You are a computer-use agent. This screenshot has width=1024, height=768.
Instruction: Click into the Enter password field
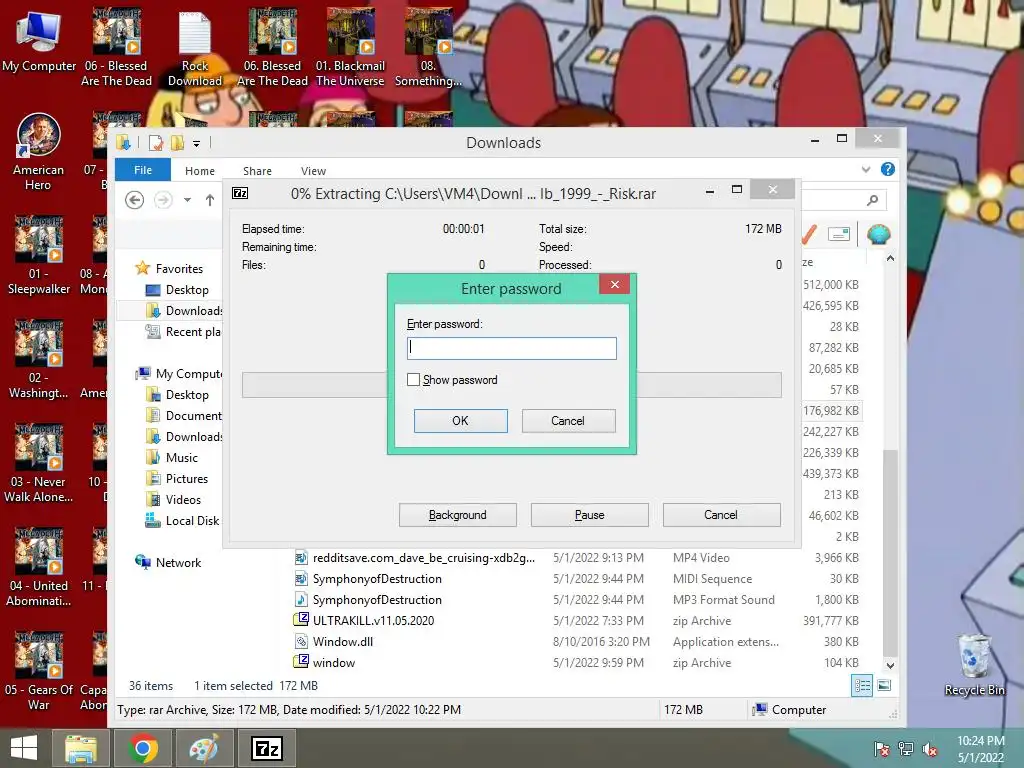pyautogui.click(x=511, y=348)
